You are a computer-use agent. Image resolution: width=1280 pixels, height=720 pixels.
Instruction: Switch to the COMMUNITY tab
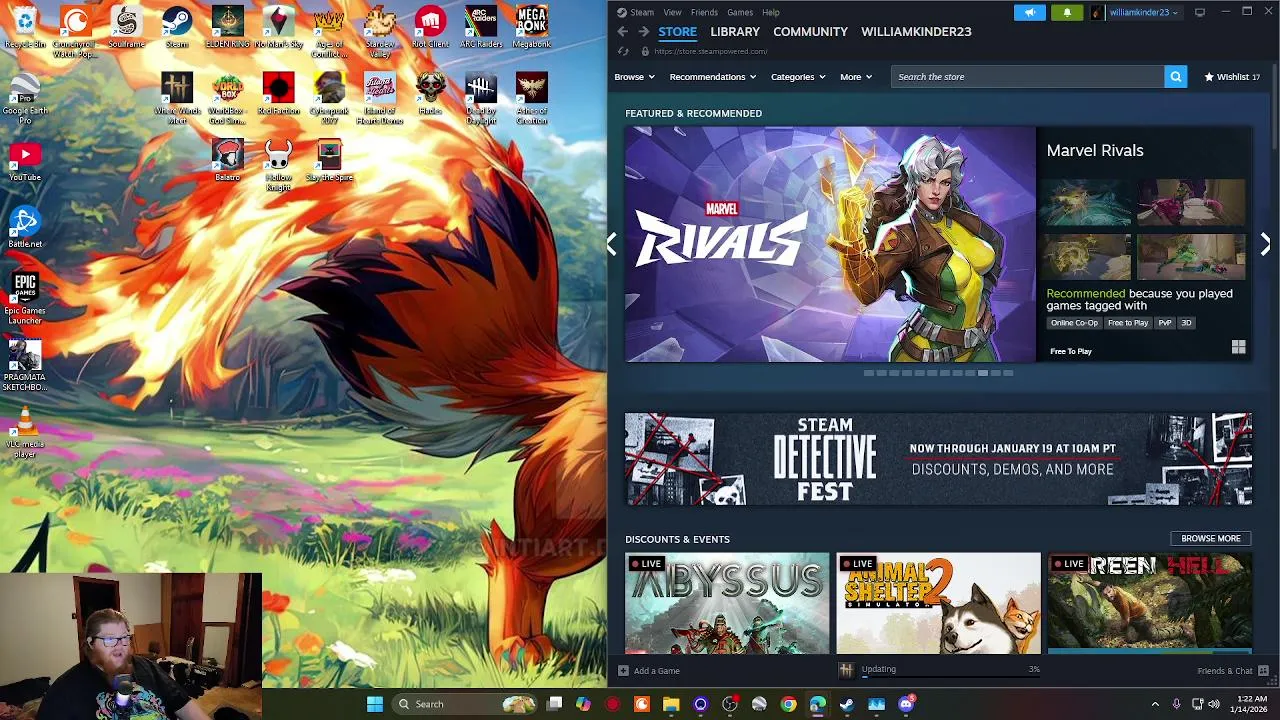810,32
